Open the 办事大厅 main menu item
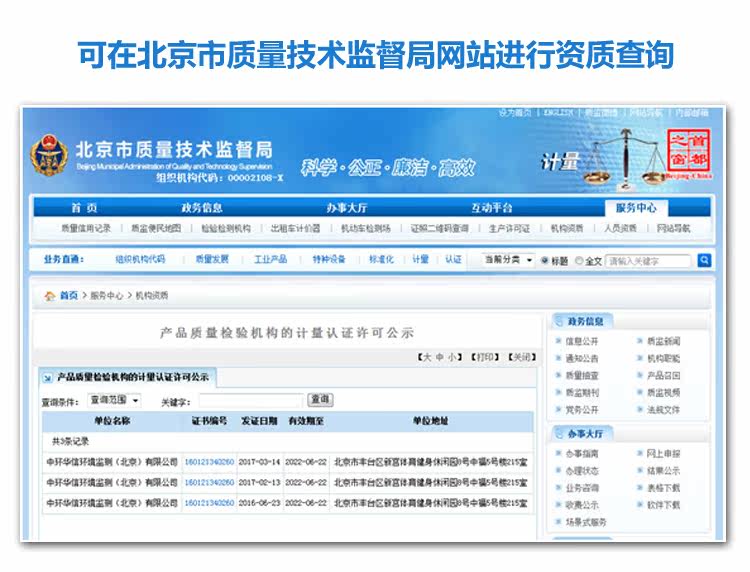Screen dimensions: 750x572 (346, 208)
